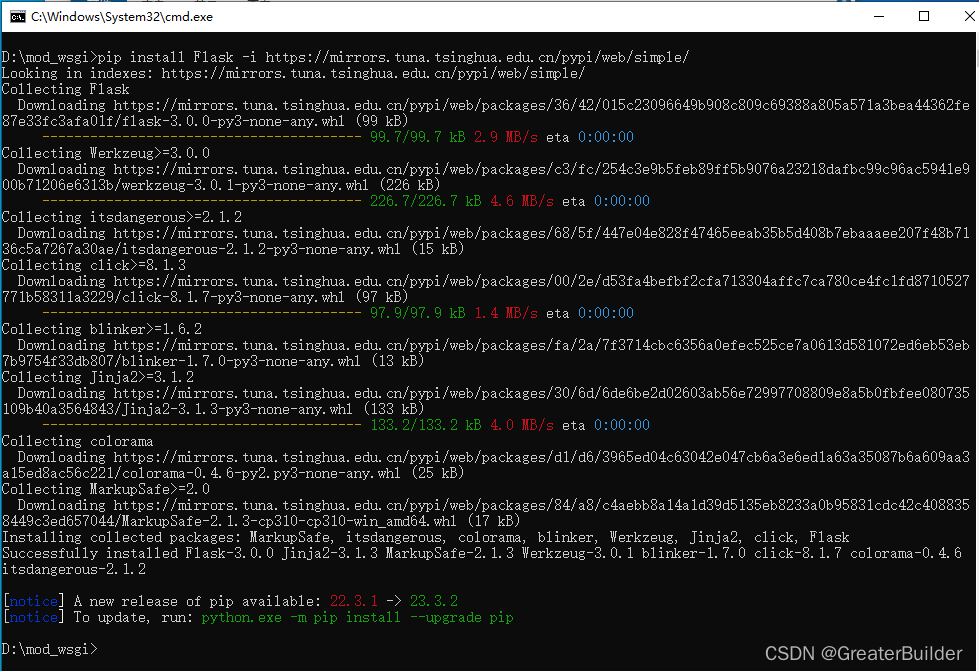Click the Successfully installed Flask-3.0.0 line

(480, 553)
